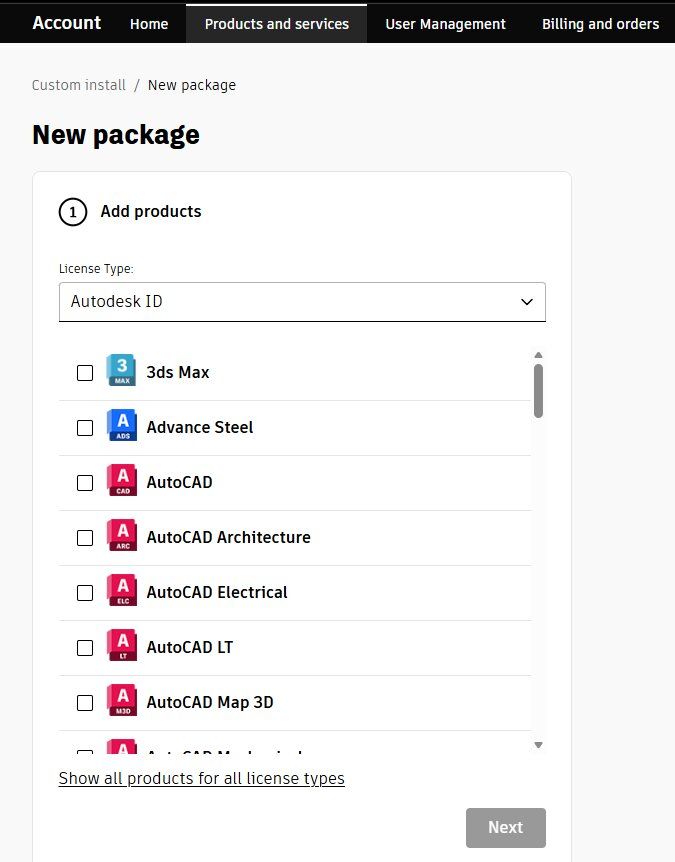675x862 pixels.
Task: Go to the Home tab
Action: [x=149, y=24]
